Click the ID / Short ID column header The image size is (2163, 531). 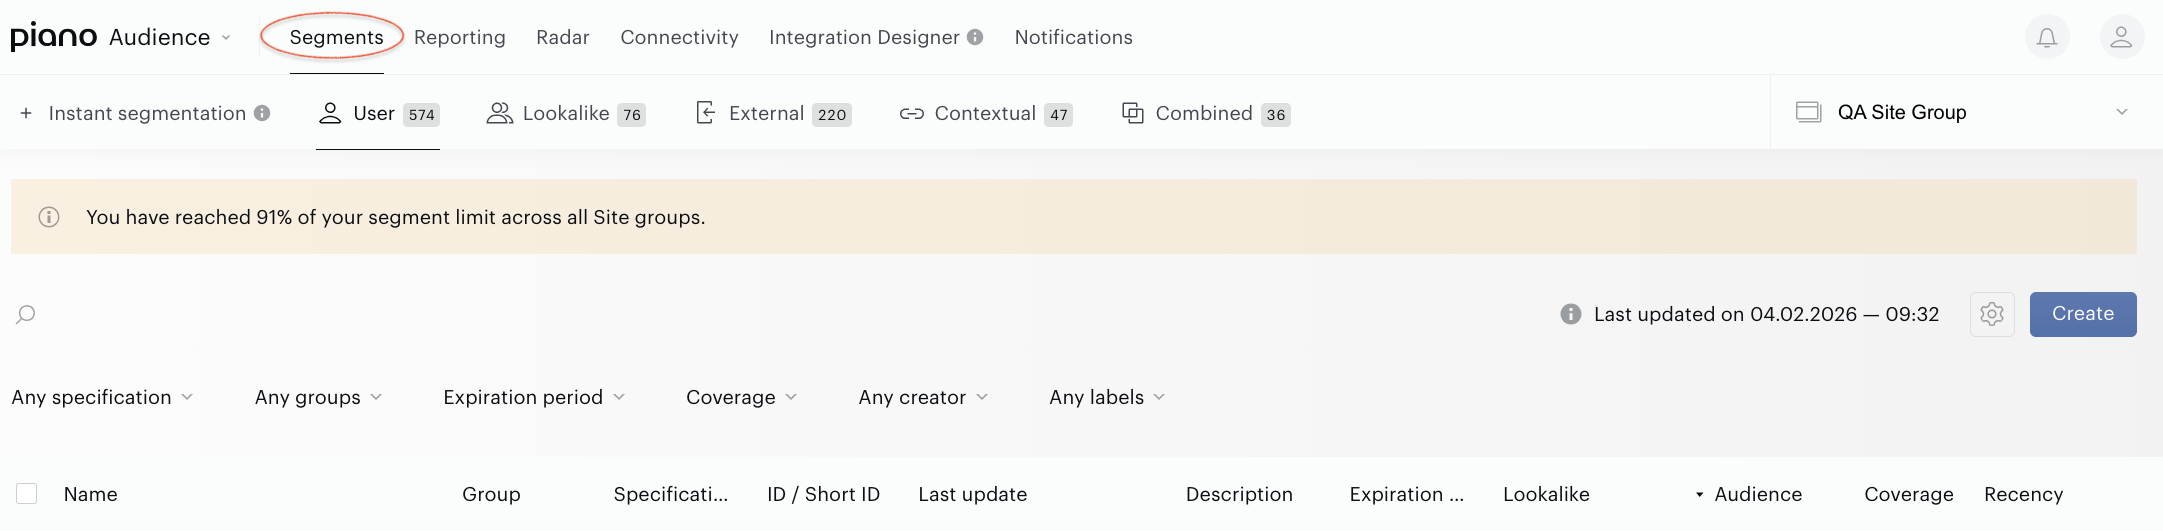pos(823,494)
